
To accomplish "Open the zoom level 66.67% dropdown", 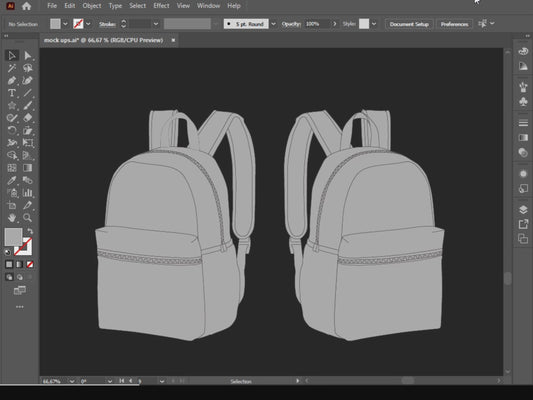I will 72,381.
